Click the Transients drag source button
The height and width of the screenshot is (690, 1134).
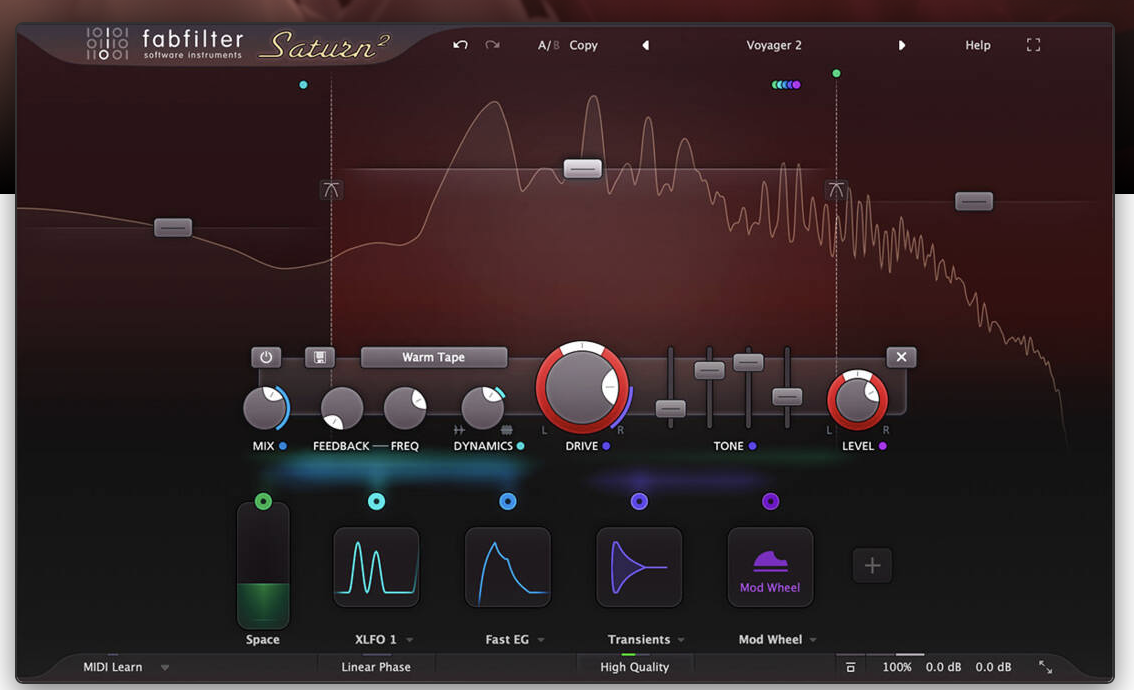pyautogui.click(x=639, y=501)
